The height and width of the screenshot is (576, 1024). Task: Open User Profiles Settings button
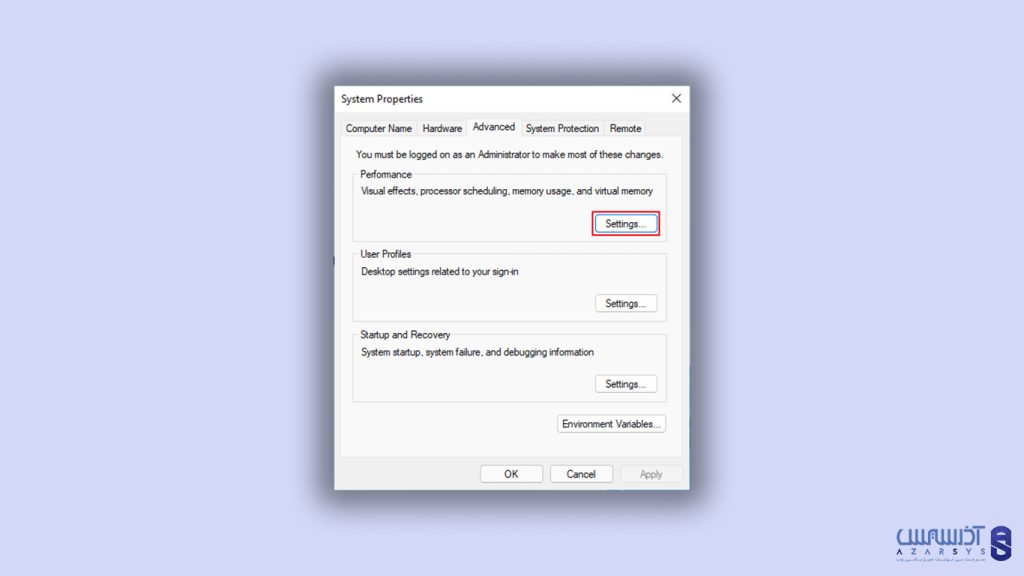tap(626, 303)
